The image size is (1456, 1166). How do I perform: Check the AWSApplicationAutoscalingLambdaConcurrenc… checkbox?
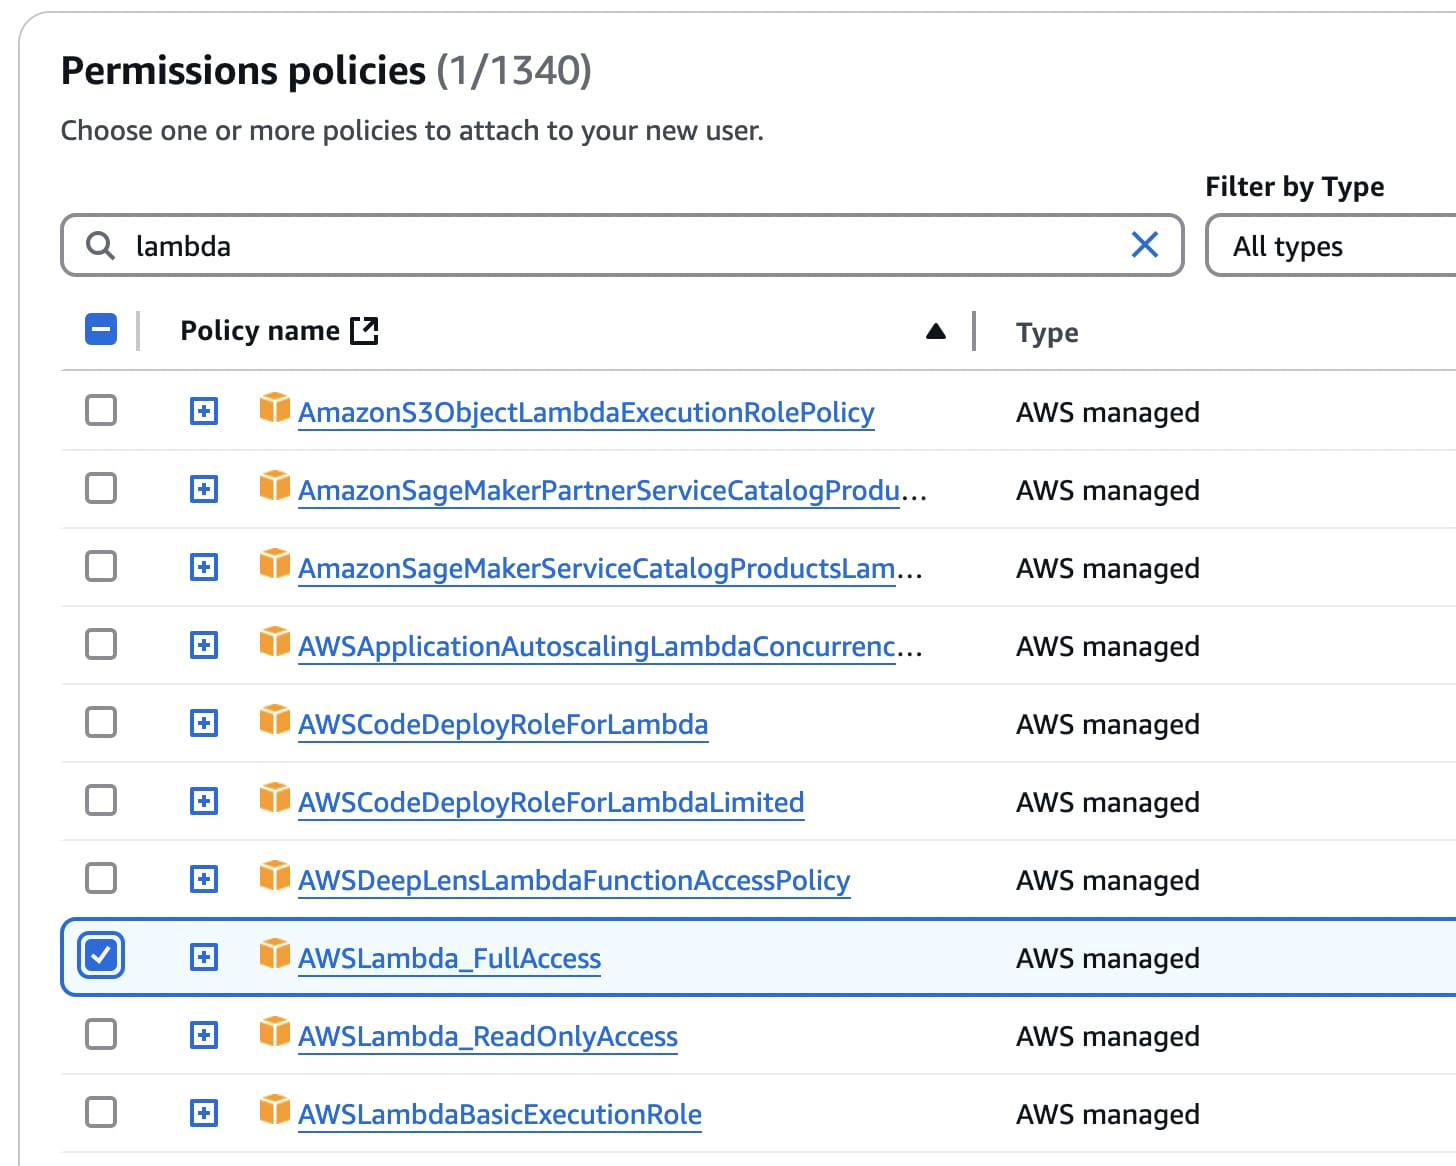coord(101,644)
